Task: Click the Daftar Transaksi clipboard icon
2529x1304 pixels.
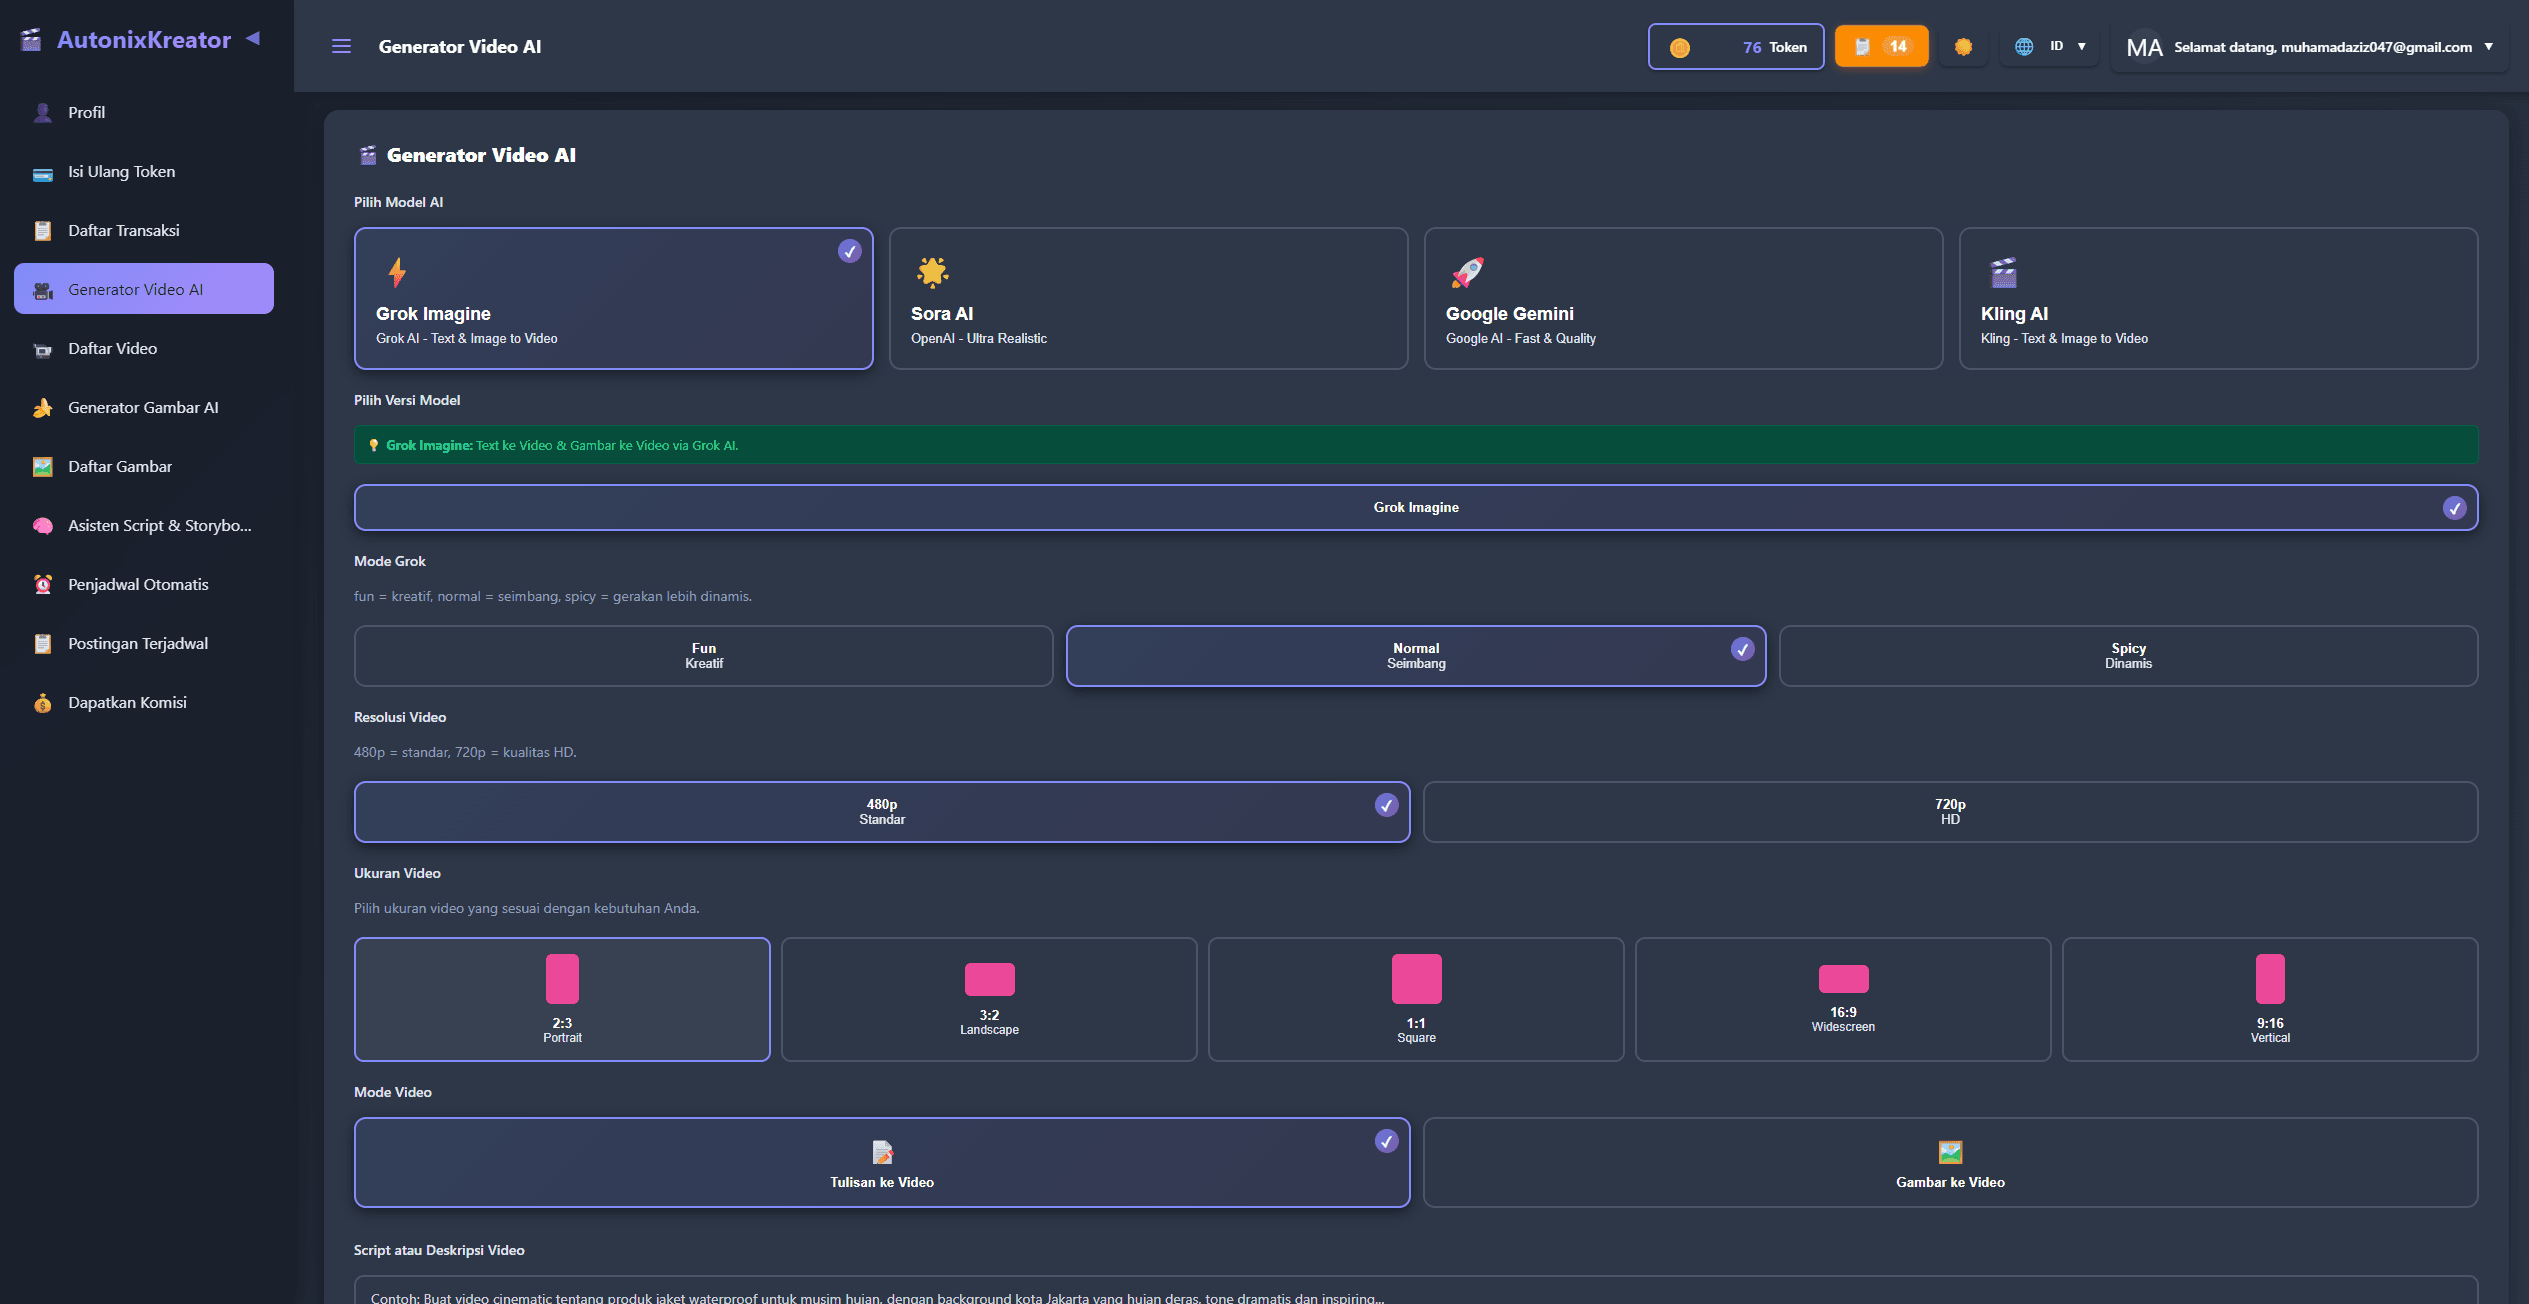Action: 42,231
